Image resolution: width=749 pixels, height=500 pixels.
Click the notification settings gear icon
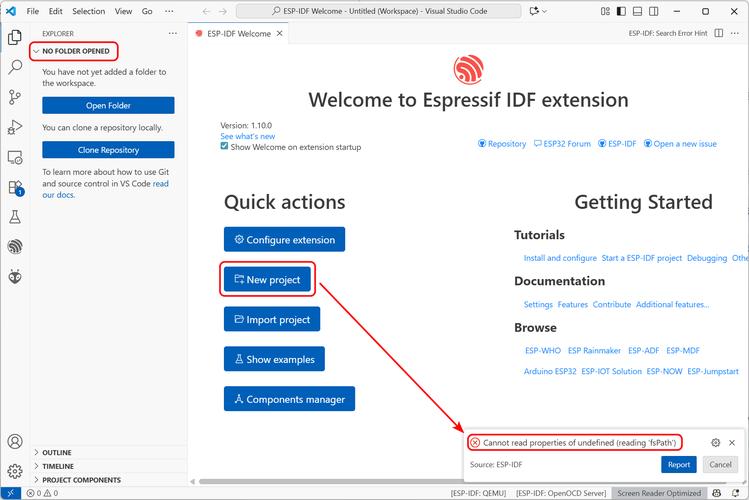coord(715,442)
